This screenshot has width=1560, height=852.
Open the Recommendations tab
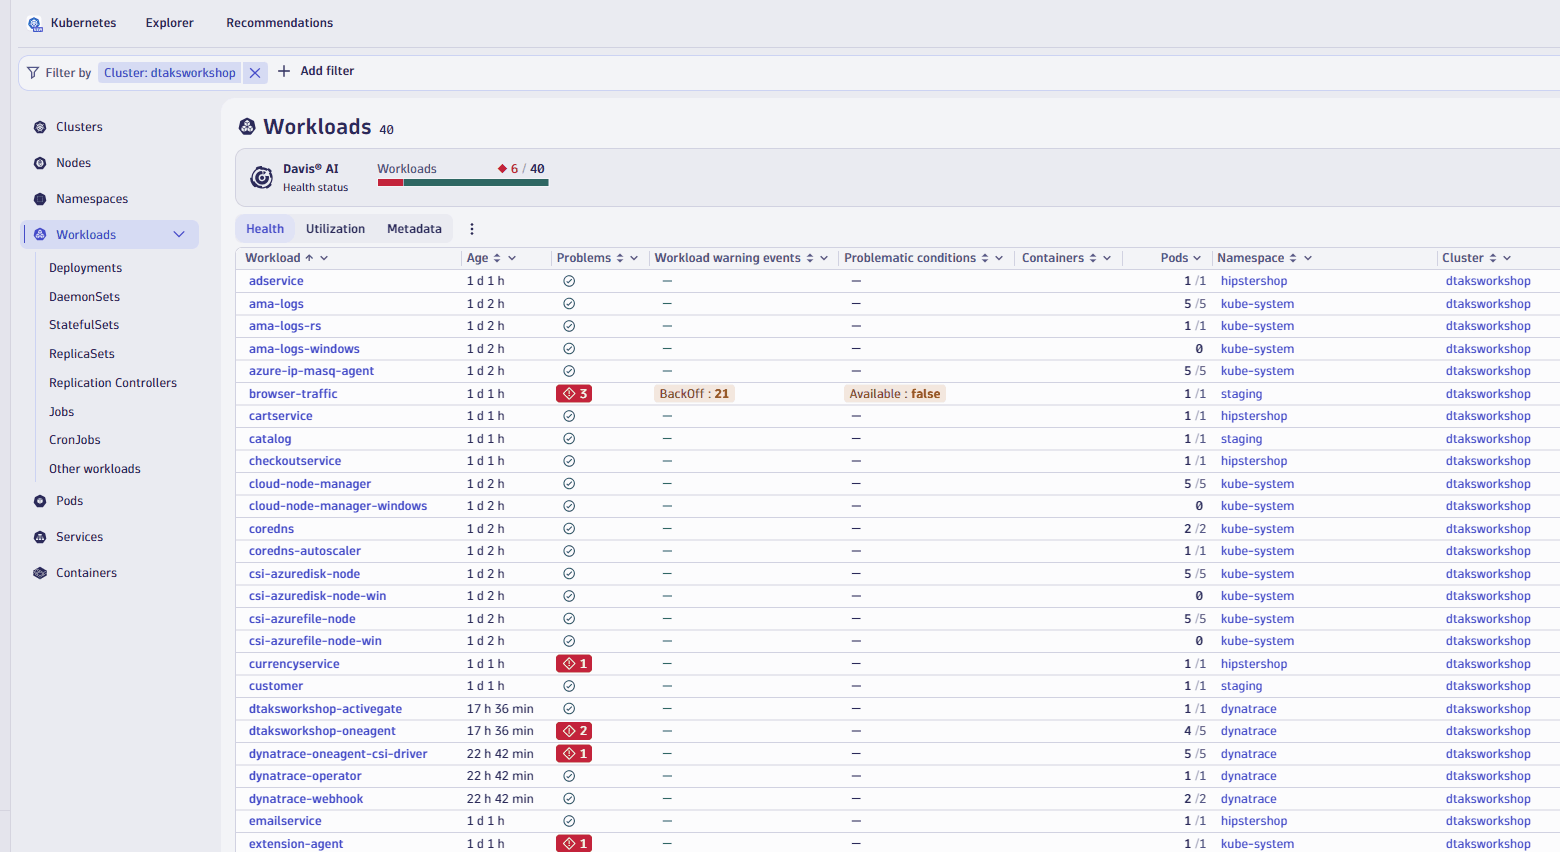pos(279,23)
